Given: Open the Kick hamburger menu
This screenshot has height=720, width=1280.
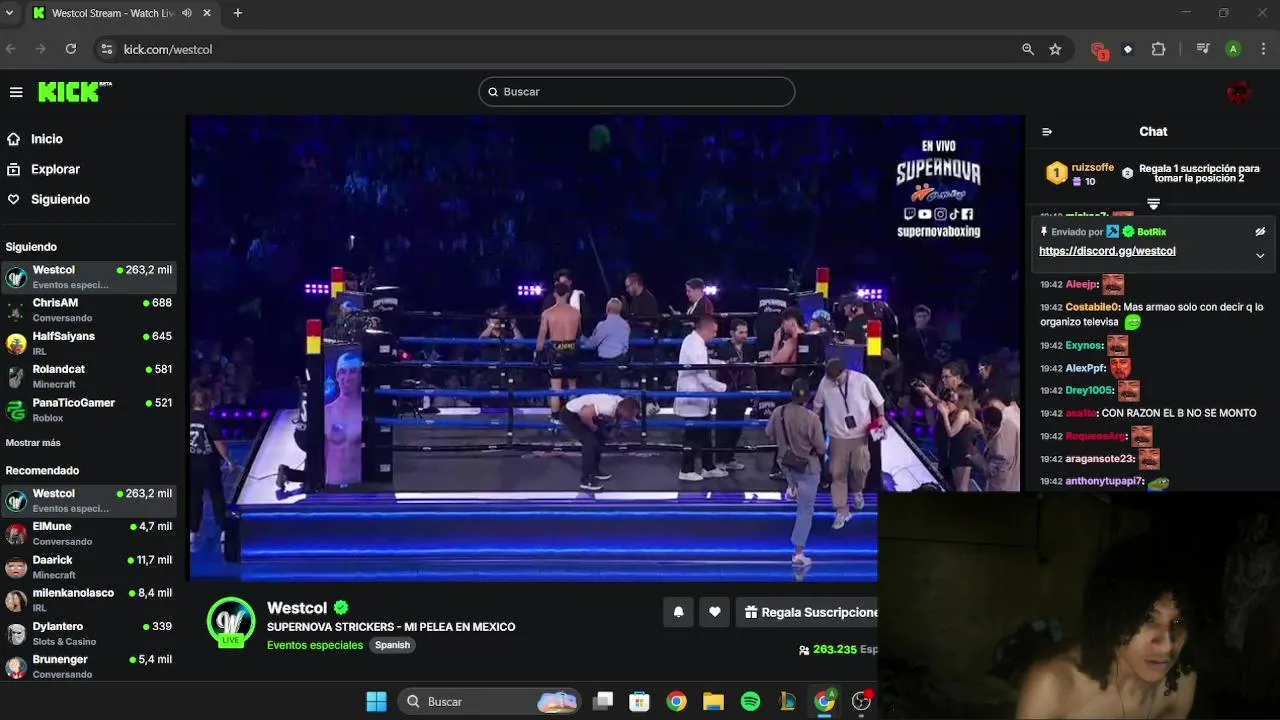Looking at the screenshot, I should coord(16,92).
